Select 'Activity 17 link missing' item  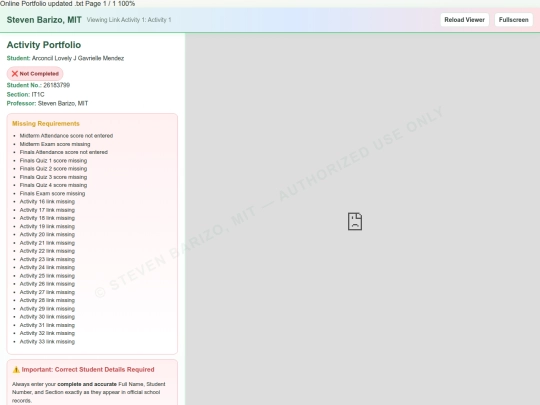coord(47,210)
